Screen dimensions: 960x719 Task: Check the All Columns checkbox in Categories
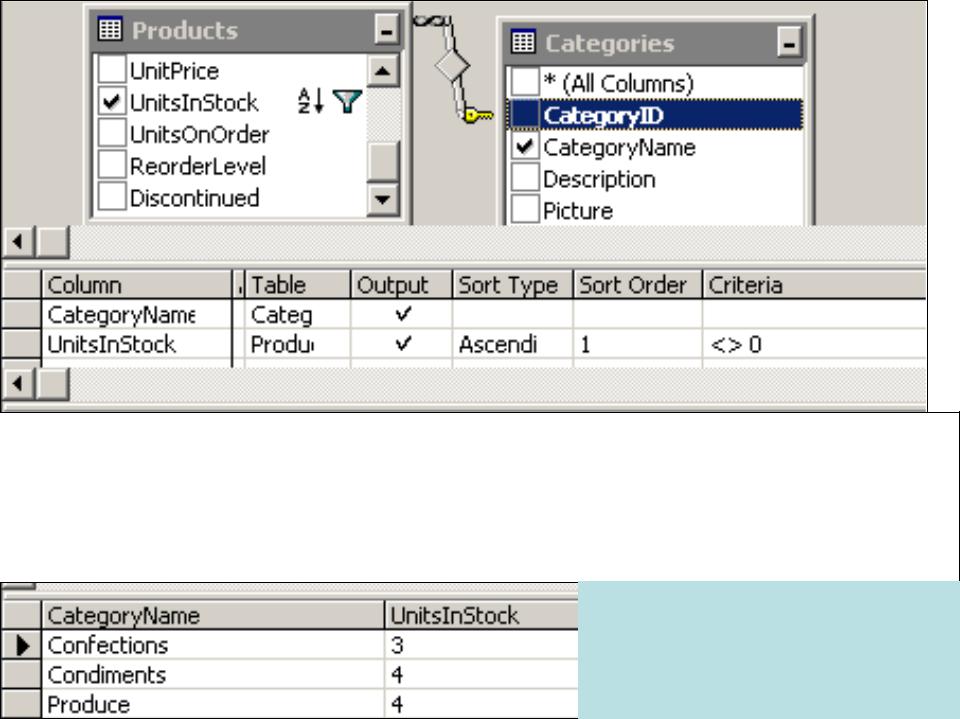coord(525,83)
